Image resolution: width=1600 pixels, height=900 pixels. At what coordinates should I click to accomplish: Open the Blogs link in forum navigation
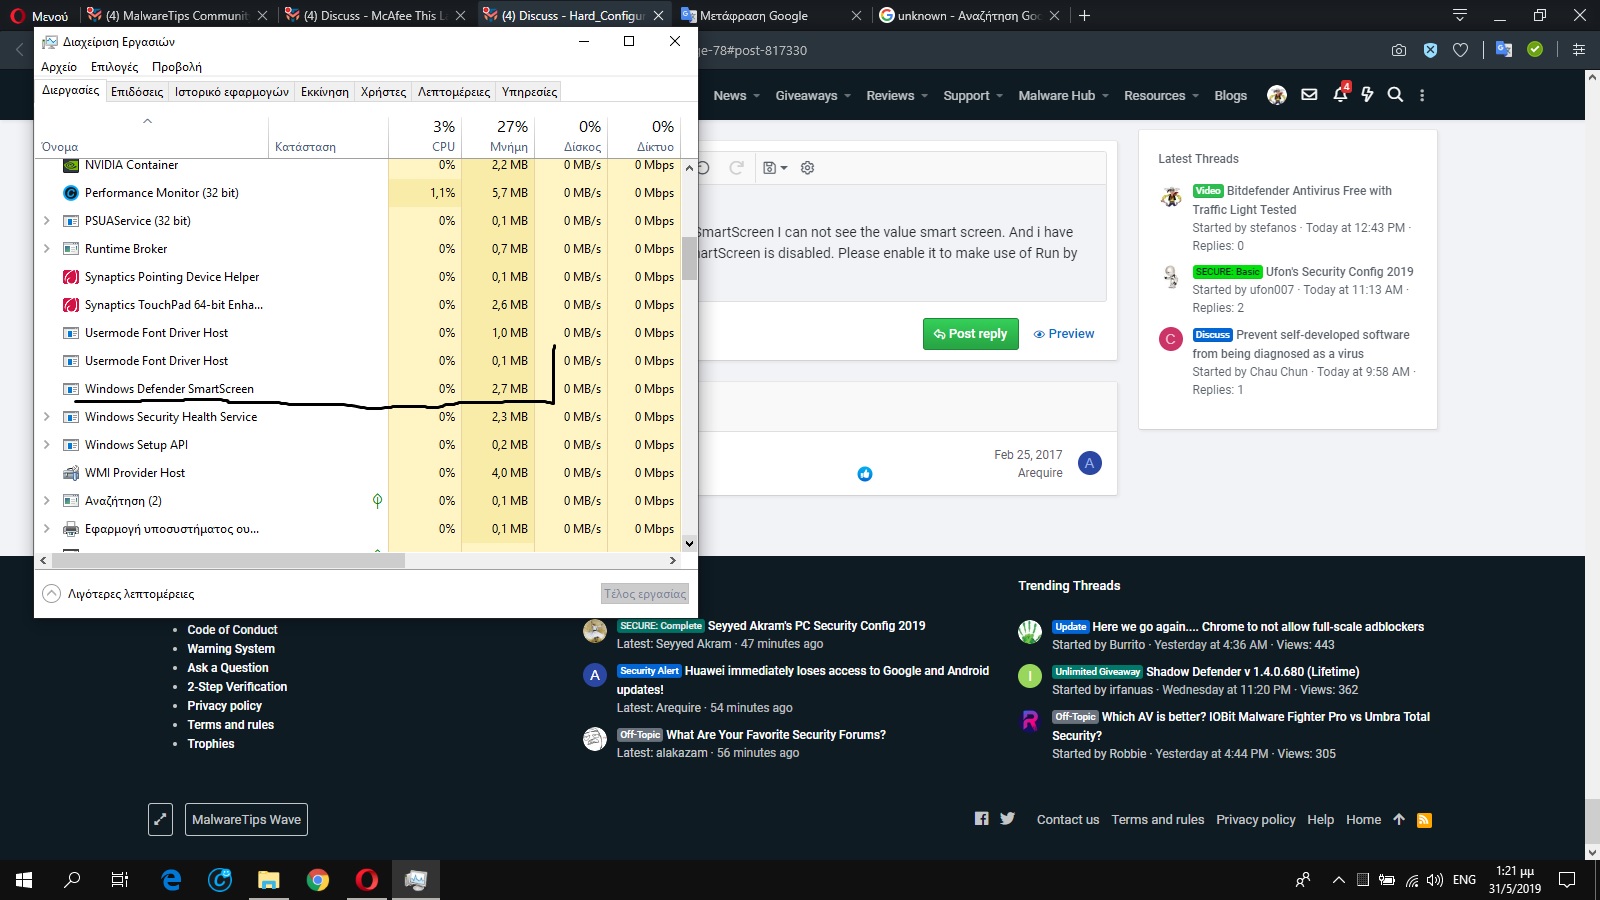1230,96
